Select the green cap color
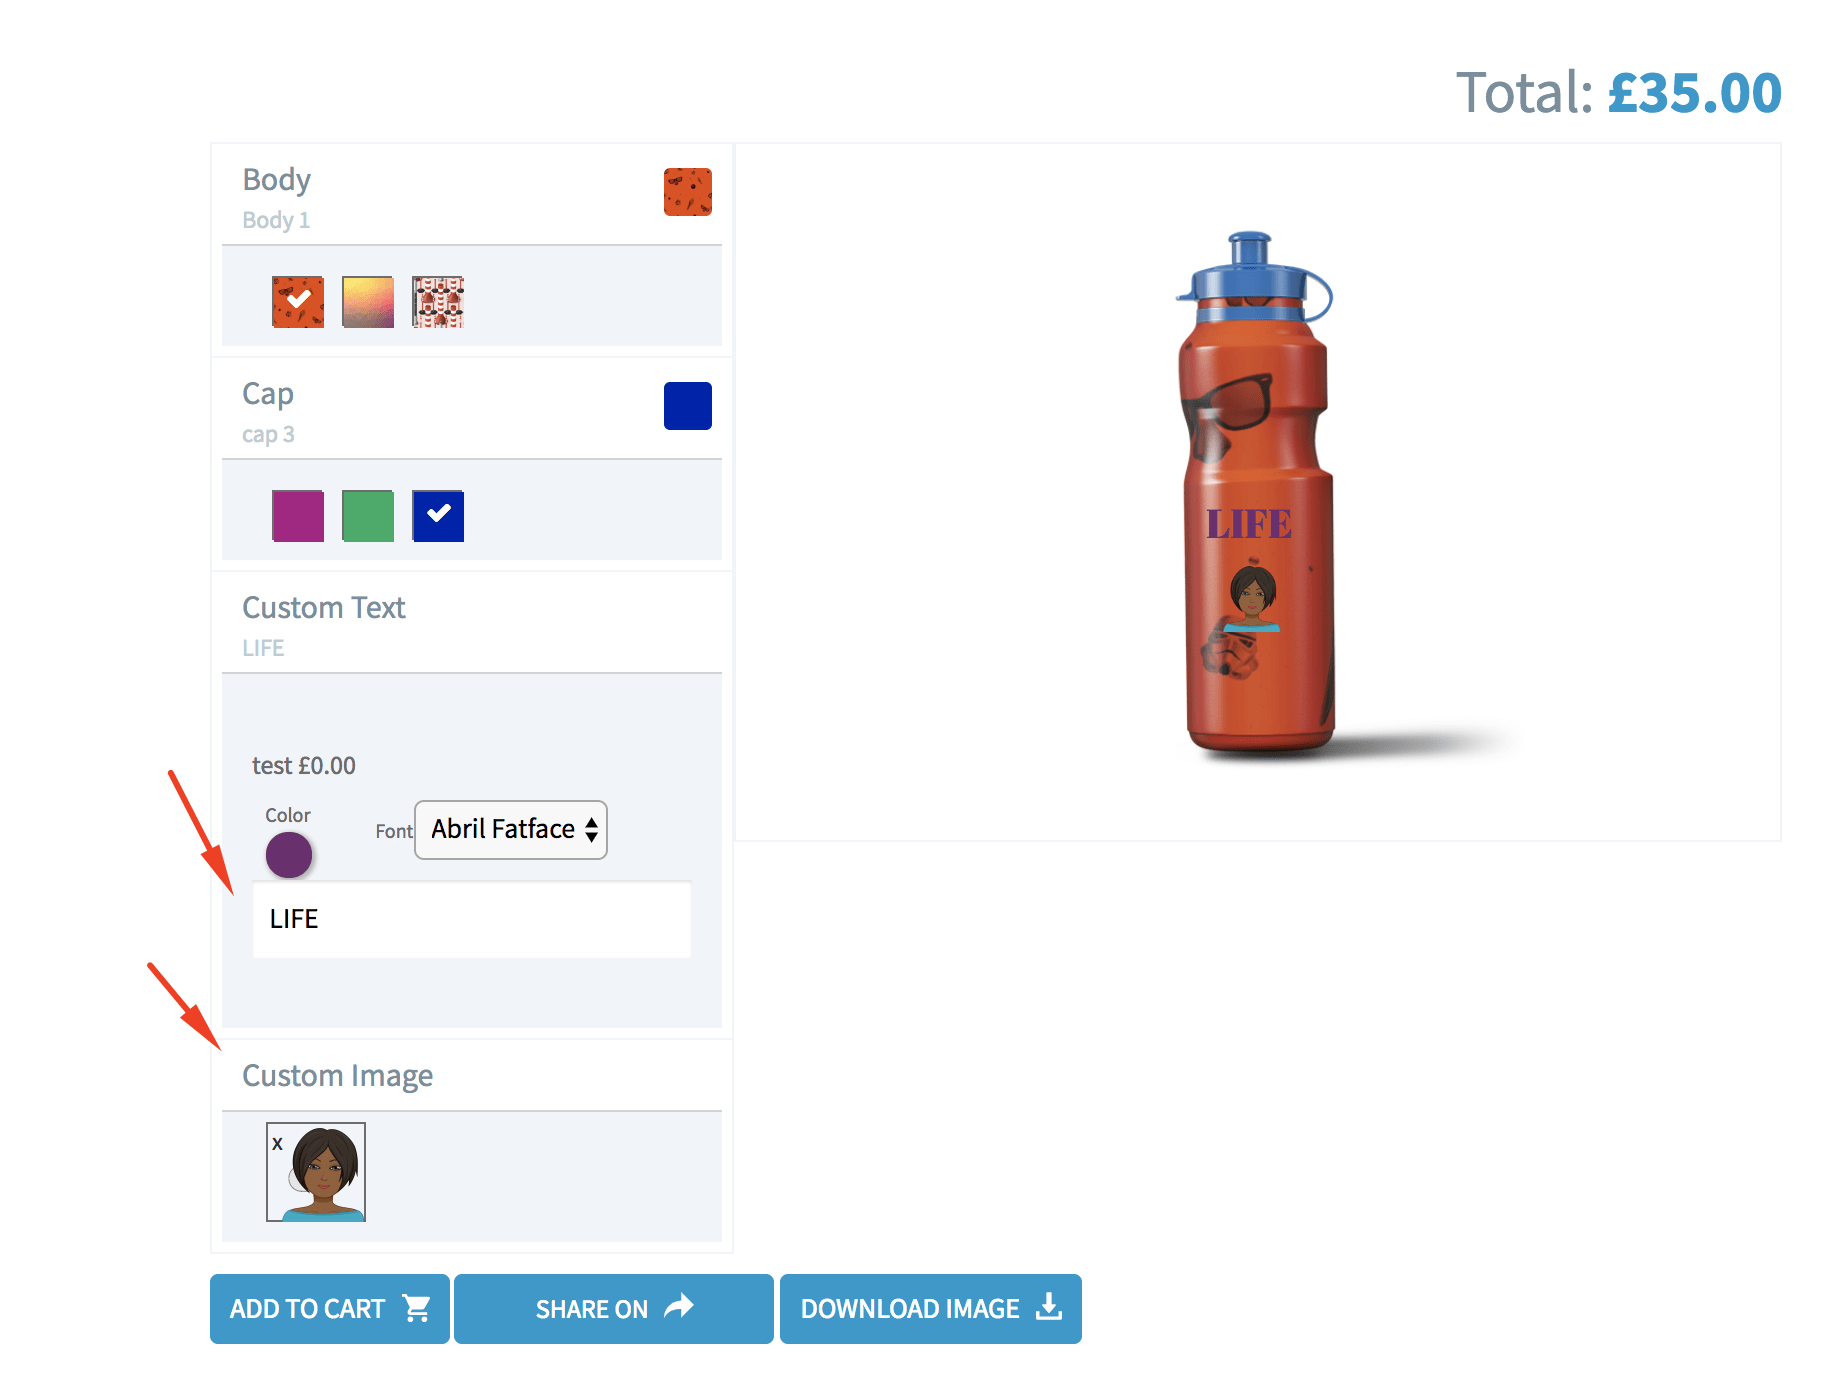This screenshot has height=1390, width=1836. pyautogui.click(x=368, y=516)
